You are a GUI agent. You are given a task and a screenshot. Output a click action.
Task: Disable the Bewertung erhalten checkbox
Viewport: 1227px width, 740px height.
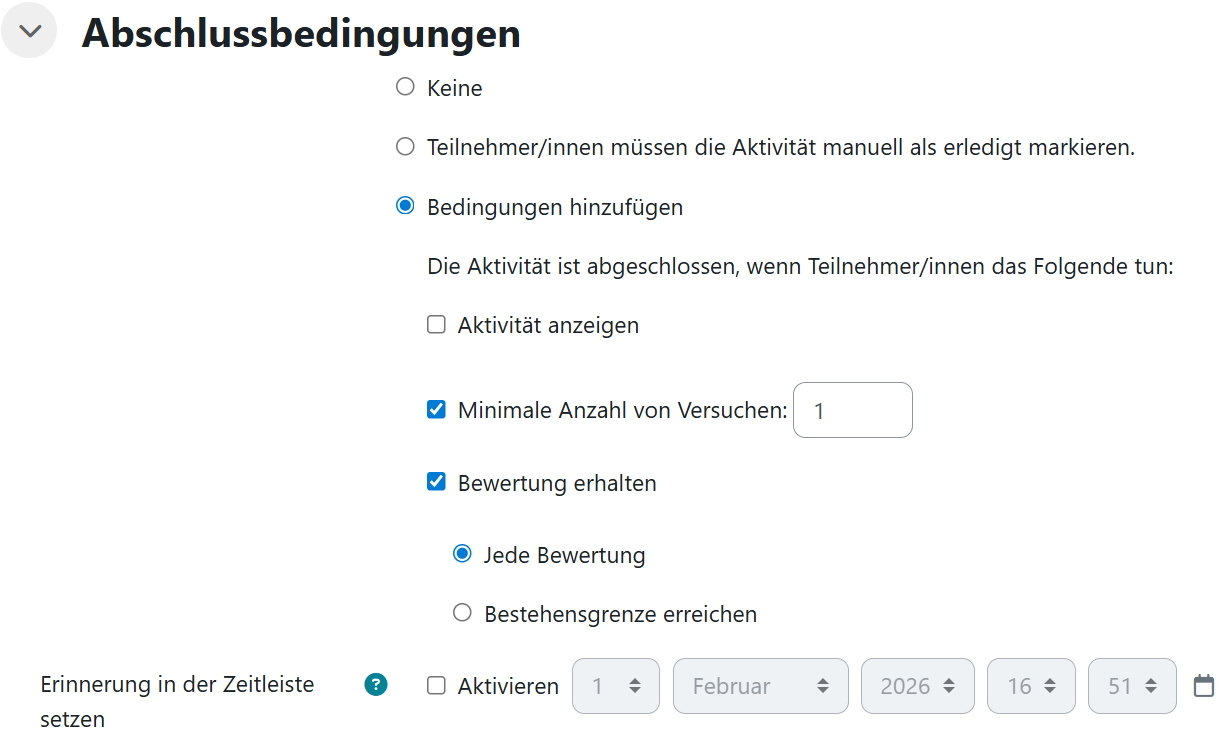[436, 482]
